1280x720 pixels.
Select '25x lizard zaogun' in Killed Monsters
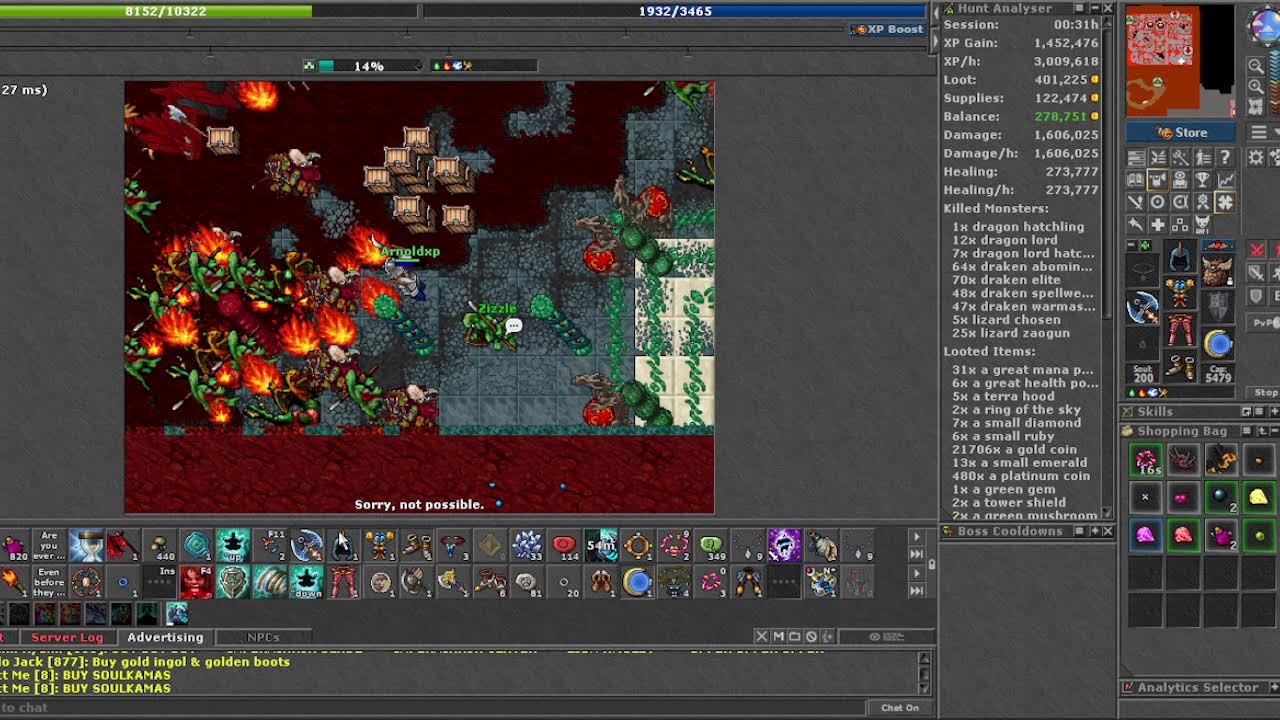1011,333
